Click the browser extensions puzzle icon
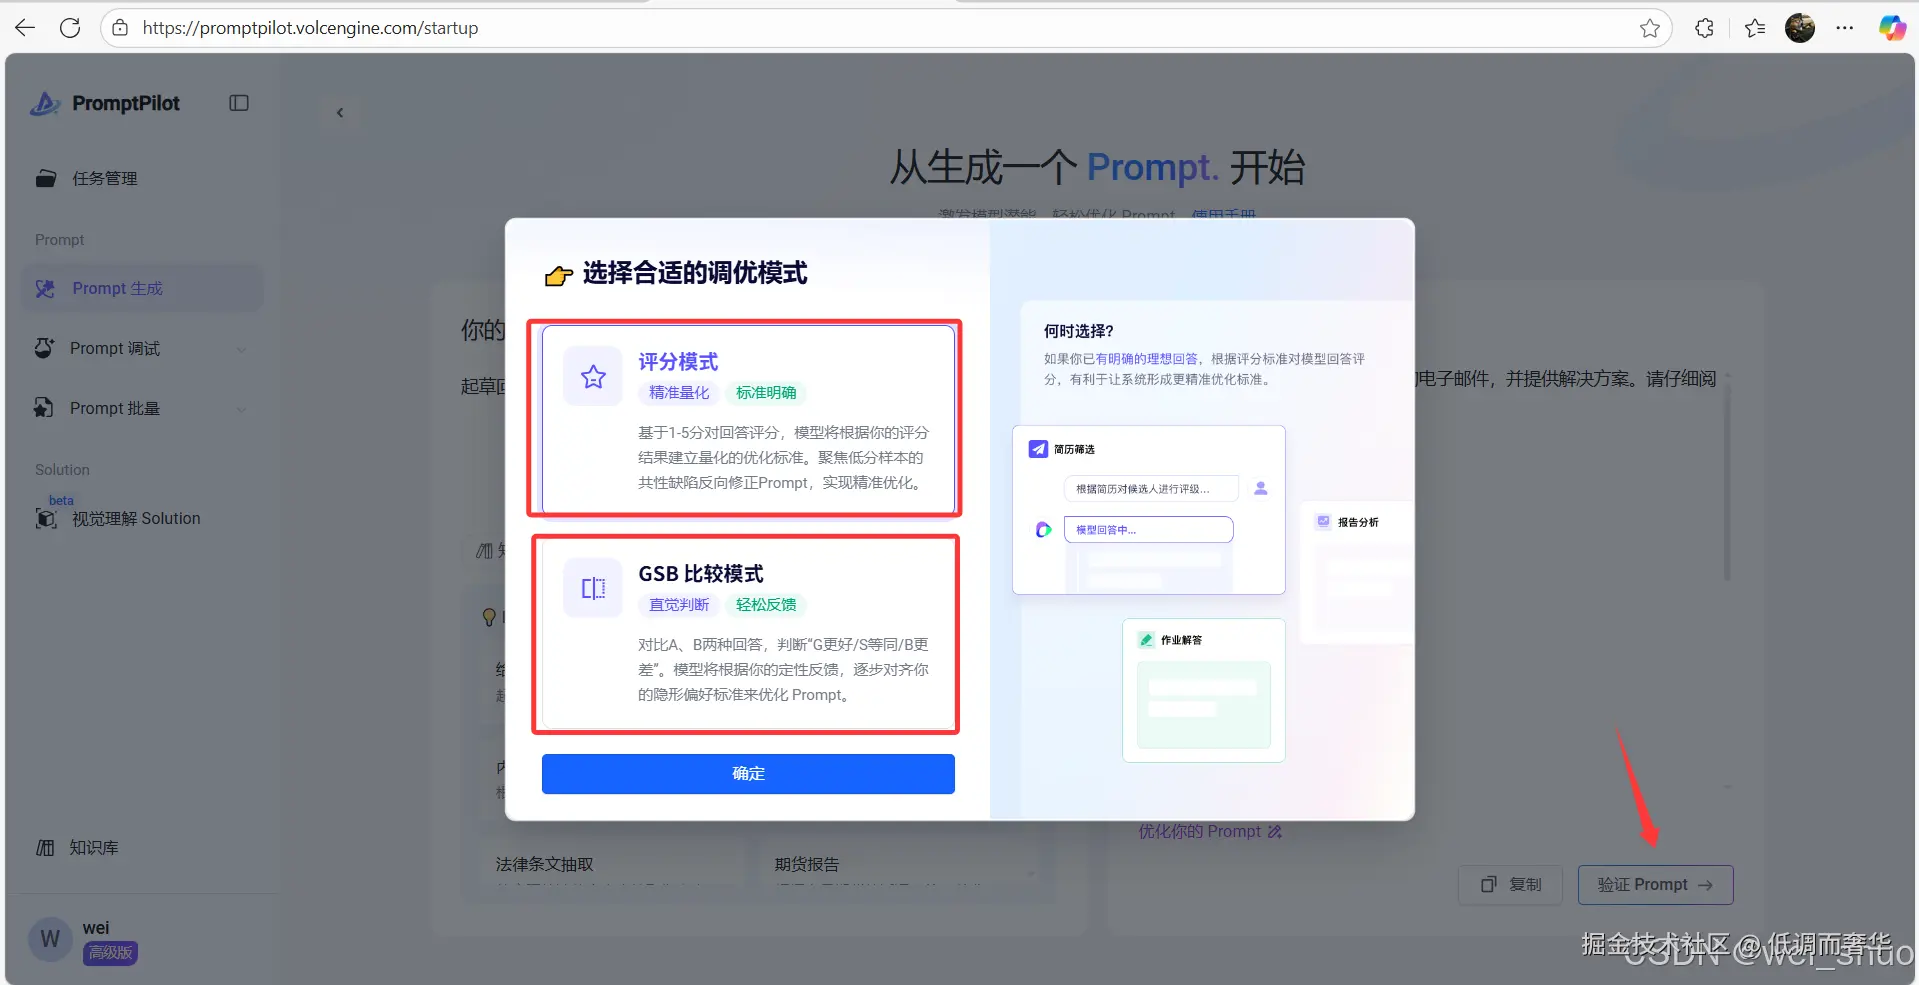 pyautogui.click(x=1703, y=27)
